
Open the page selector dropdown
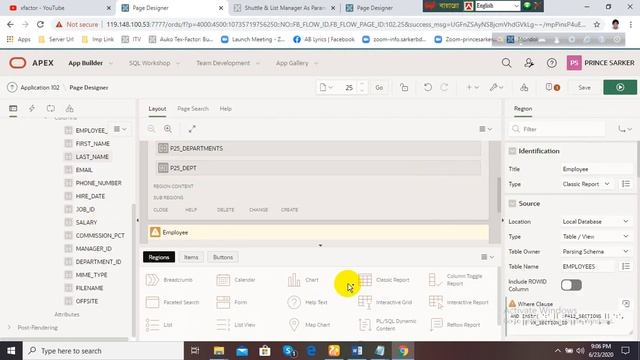(327, 87)
